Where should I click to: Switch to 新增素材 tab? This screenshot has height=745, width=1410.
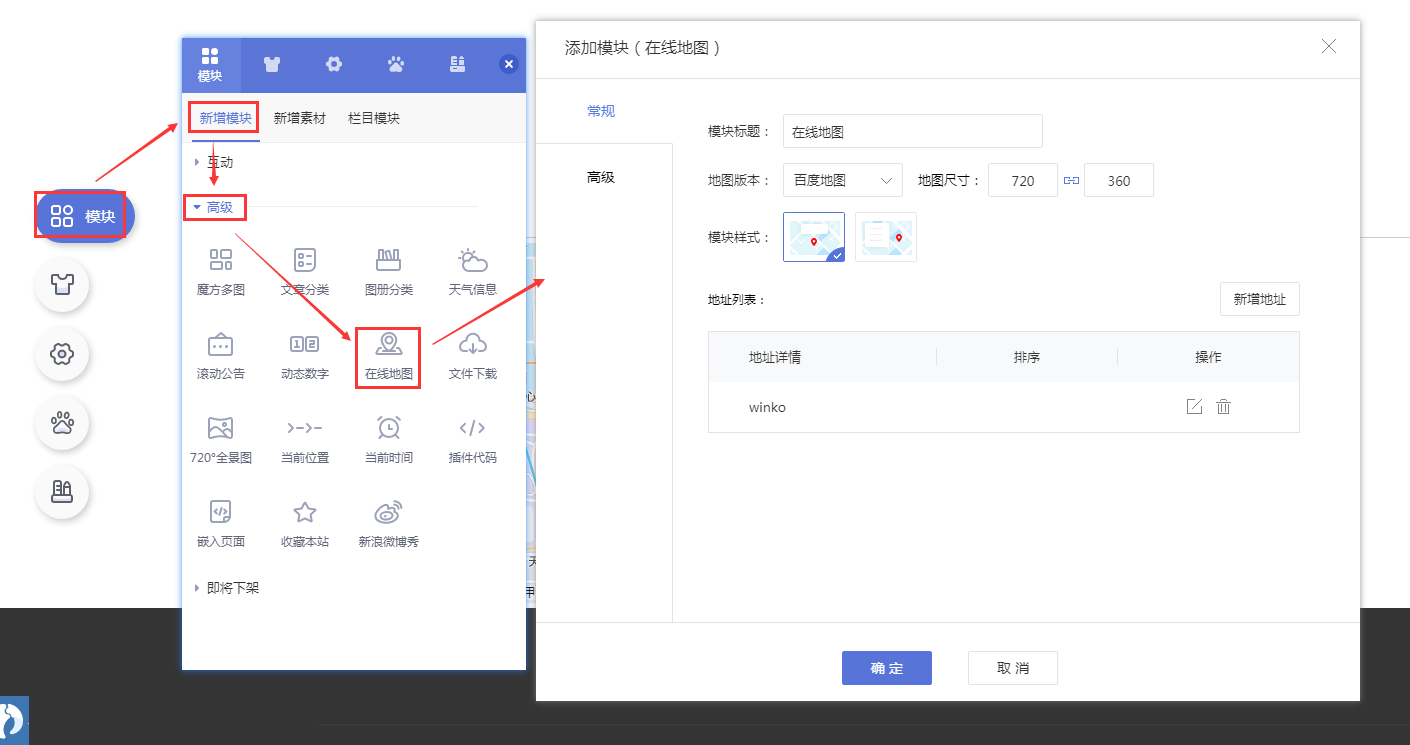[x=300, y=118]
